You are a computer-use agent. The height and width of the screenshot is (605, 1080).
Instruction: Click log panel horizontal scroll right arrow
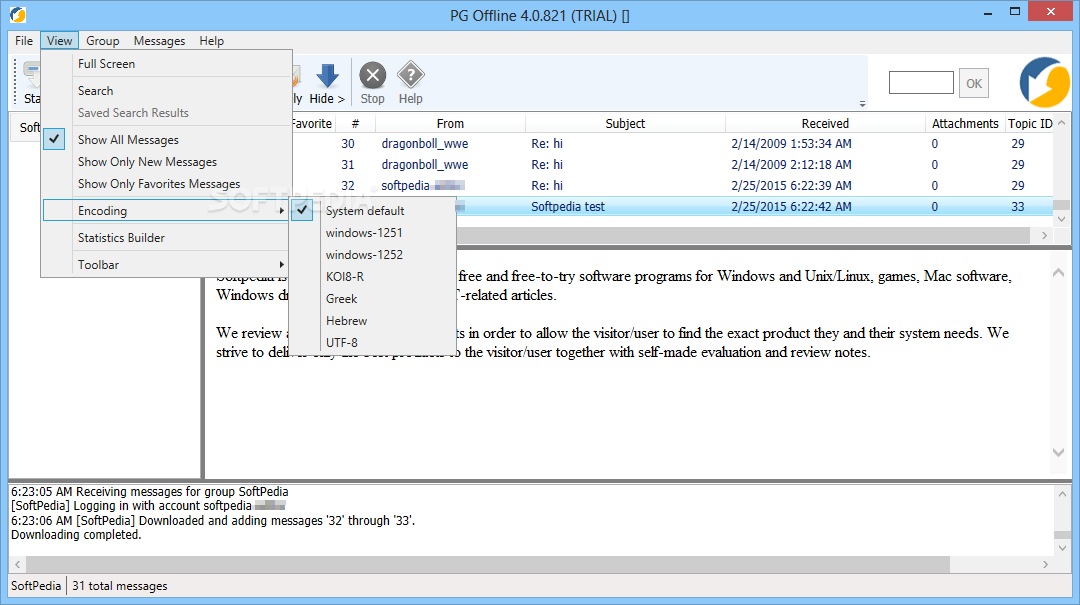[x=1046, y=564]
